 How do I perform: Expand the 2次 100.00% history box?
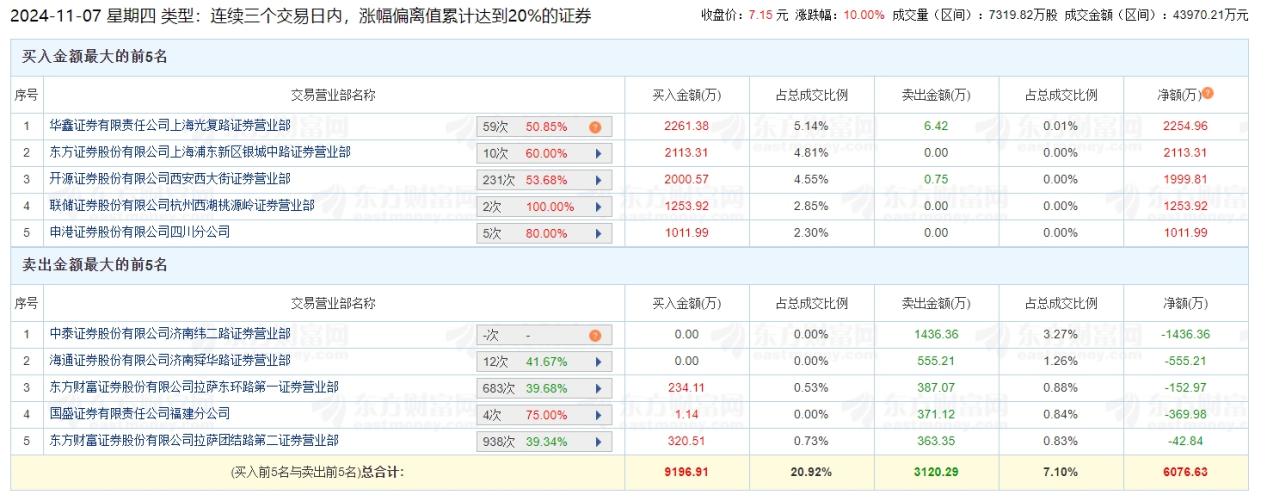click(544, 207)
